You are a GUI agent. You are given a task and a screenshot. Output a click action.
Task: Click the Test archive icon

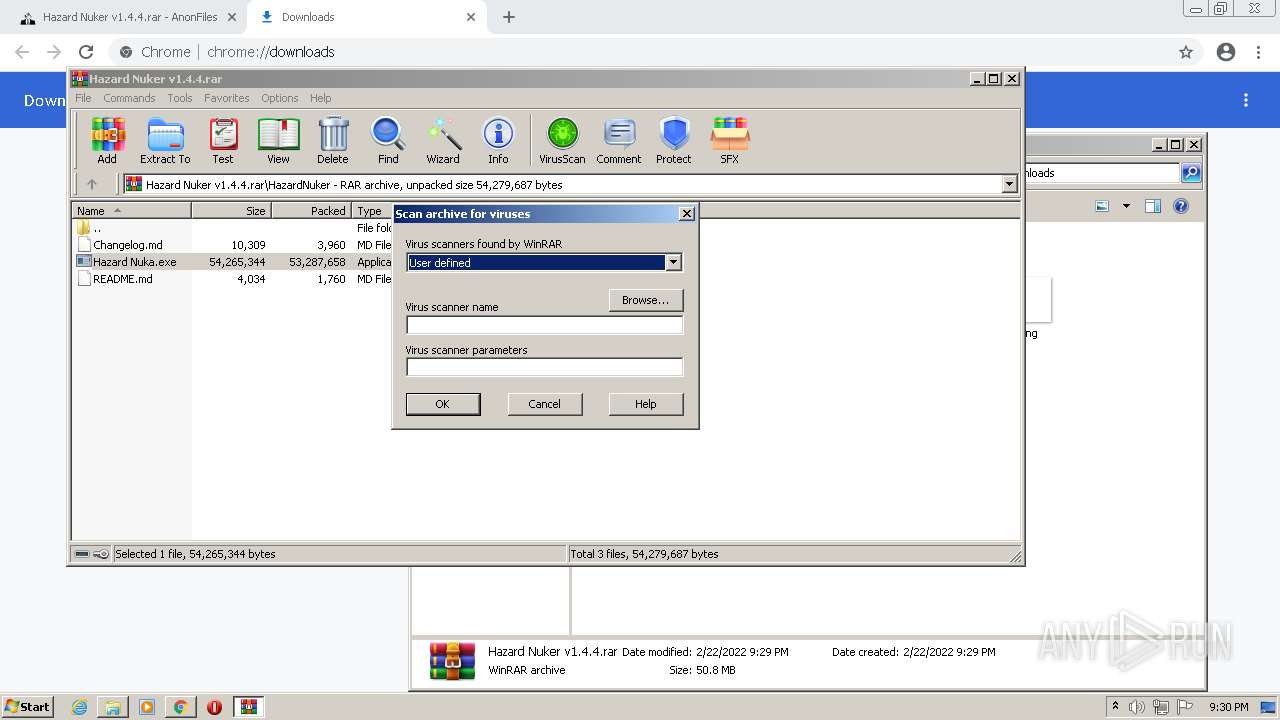[223, 140]
